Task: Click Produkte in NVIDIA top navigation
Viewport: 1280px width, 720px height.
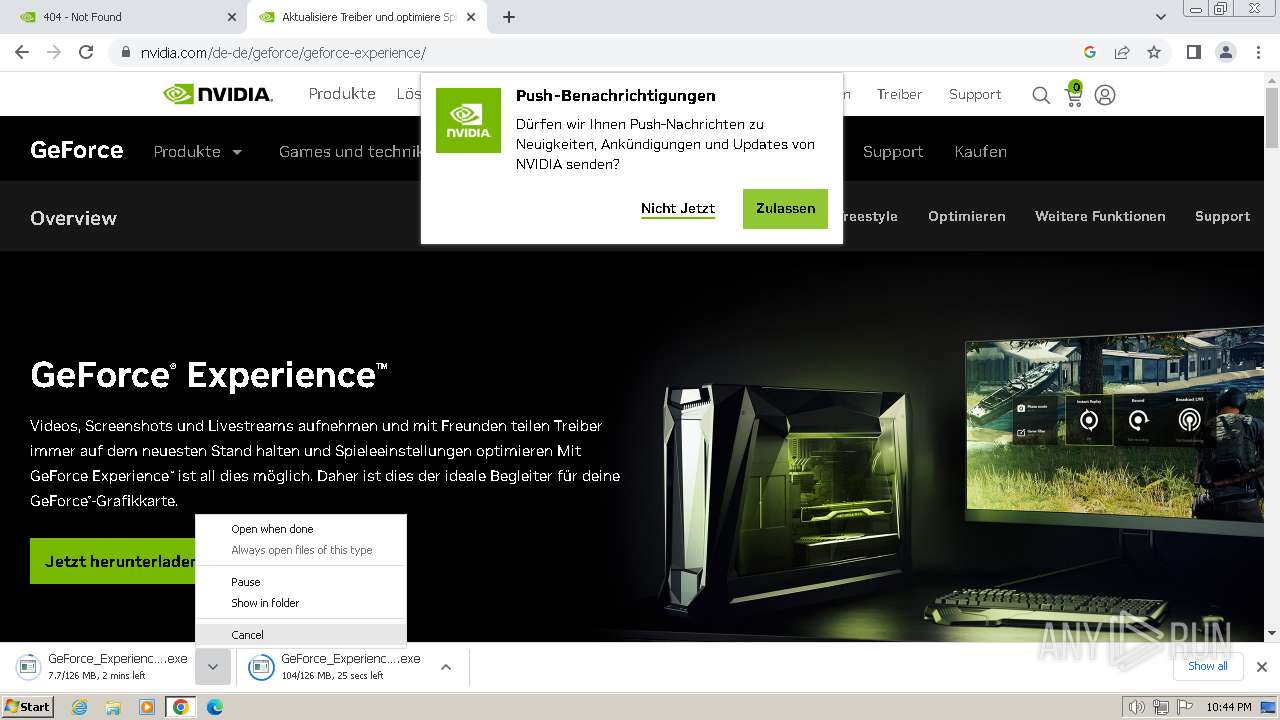Action: (x=342, y=94)
